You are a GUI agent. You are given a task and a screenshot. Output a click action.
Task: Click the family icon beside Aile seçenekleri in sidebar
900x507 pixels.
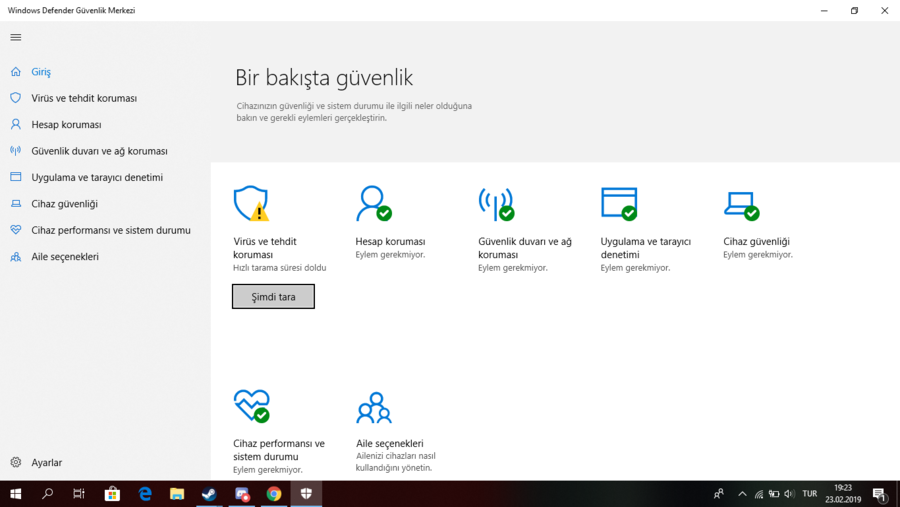click(x=15, y=257)
